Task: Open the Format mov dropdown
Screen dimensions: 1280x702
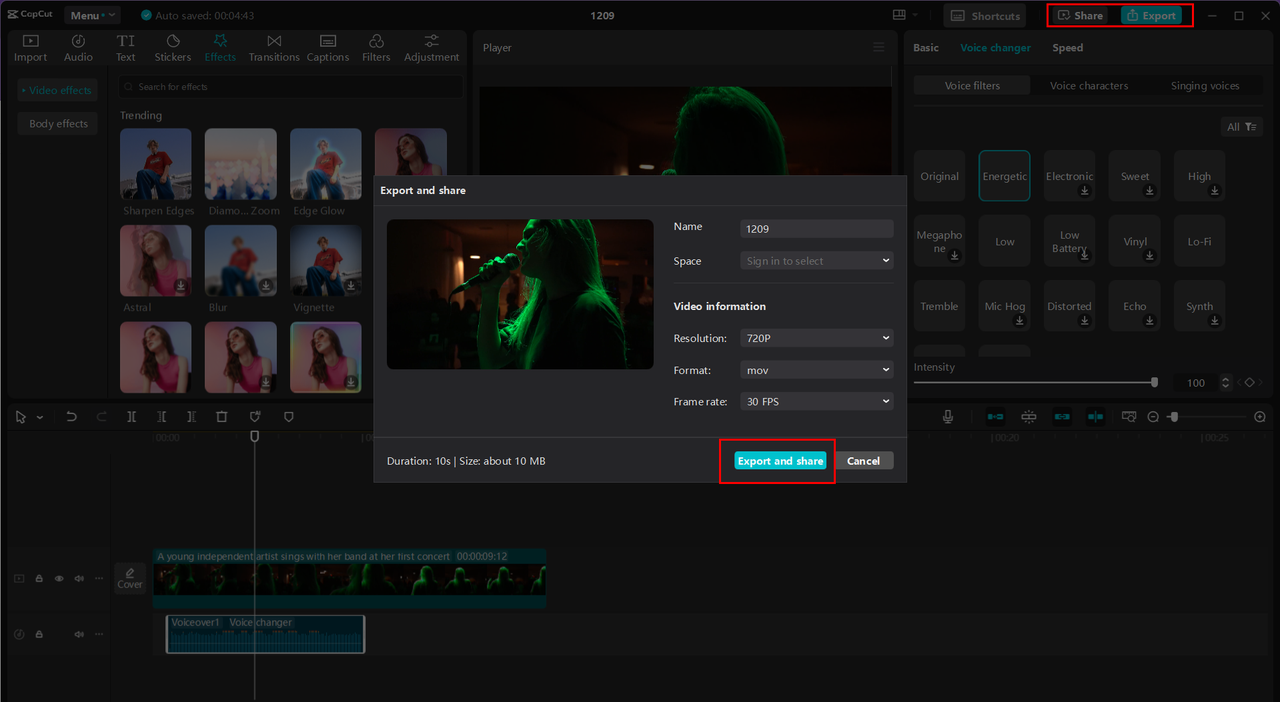Action: pyautogui.click(x=817, y=370)
